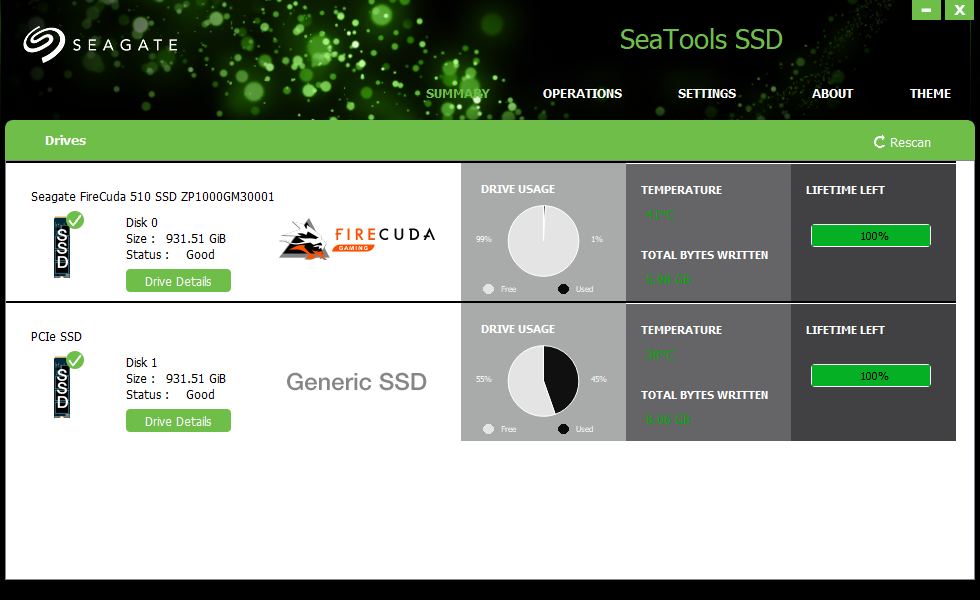The height and width of the screenshot is (600, 980).
Task: Click the SeaTools SSD title
Action: point(701,40)
